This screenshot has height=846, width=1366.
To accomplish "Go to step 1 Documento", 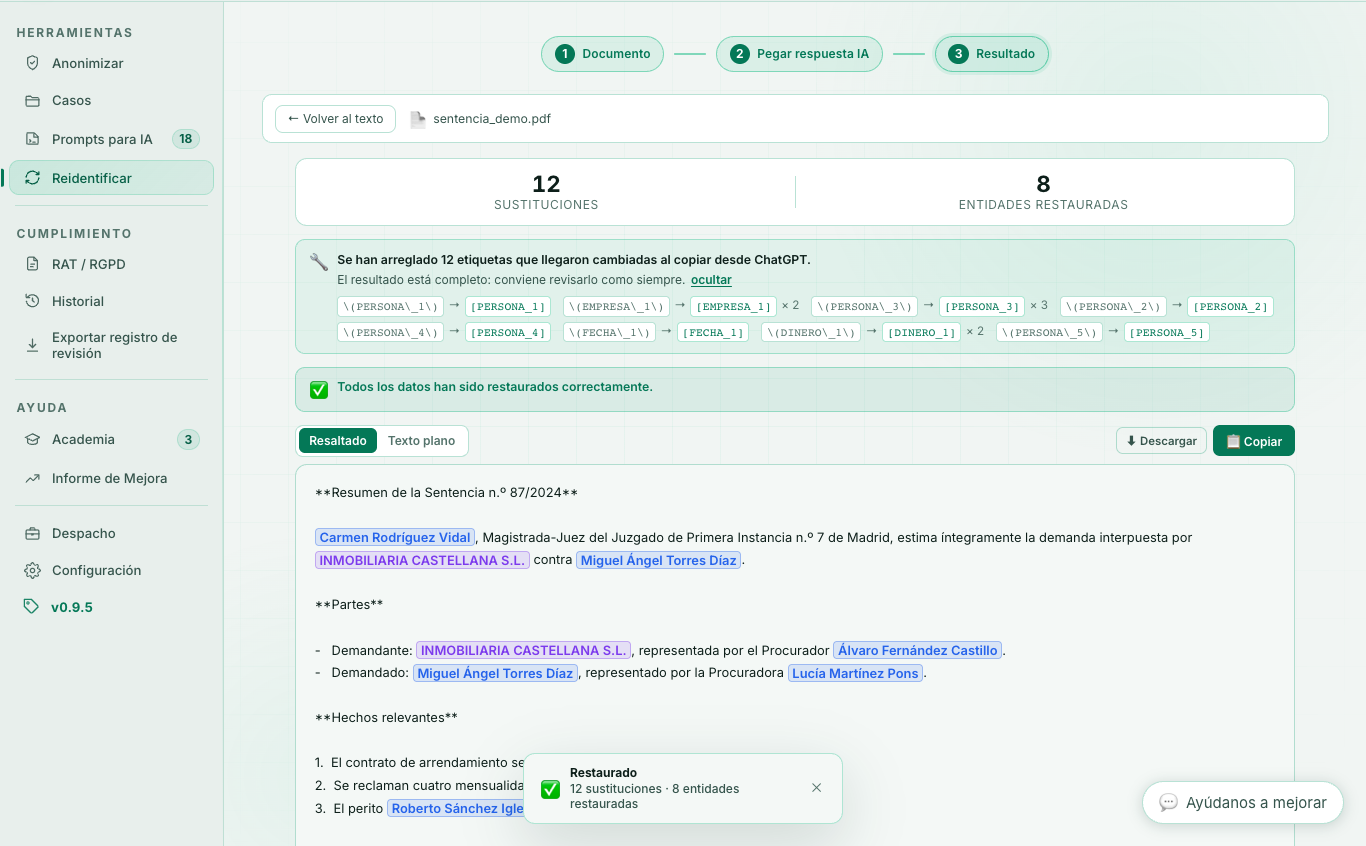I will 603,54.
